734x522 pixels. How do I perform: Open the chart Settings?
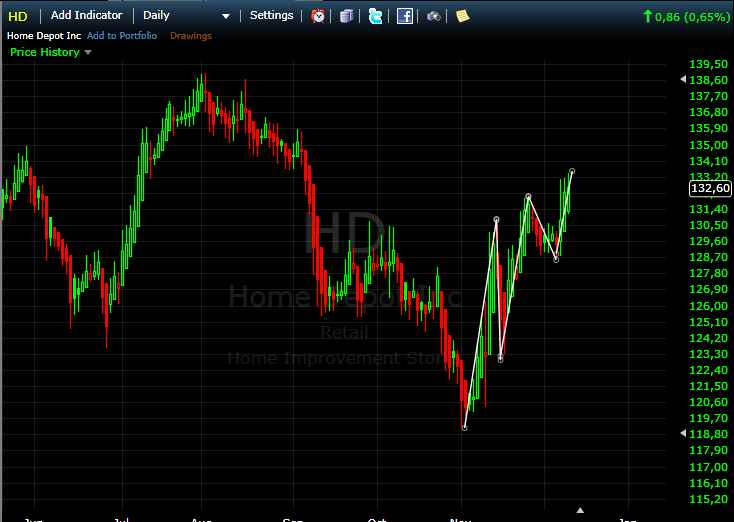[272, 15]
